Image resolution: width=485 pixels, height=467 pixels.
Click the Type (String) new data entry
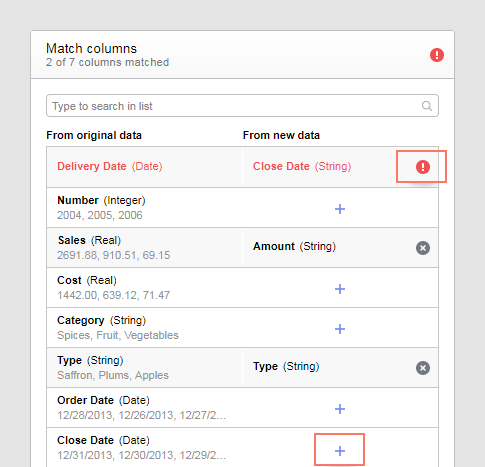(x=286, y=366)
